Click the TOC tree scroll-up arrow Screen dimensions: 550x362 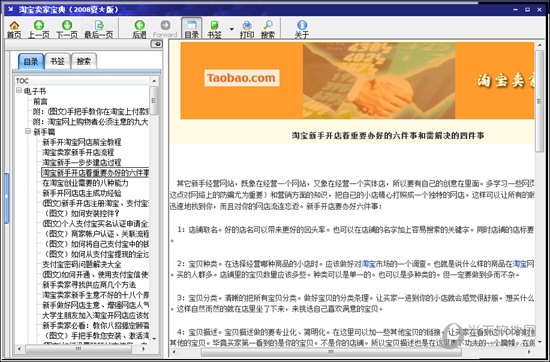[154, 81]
